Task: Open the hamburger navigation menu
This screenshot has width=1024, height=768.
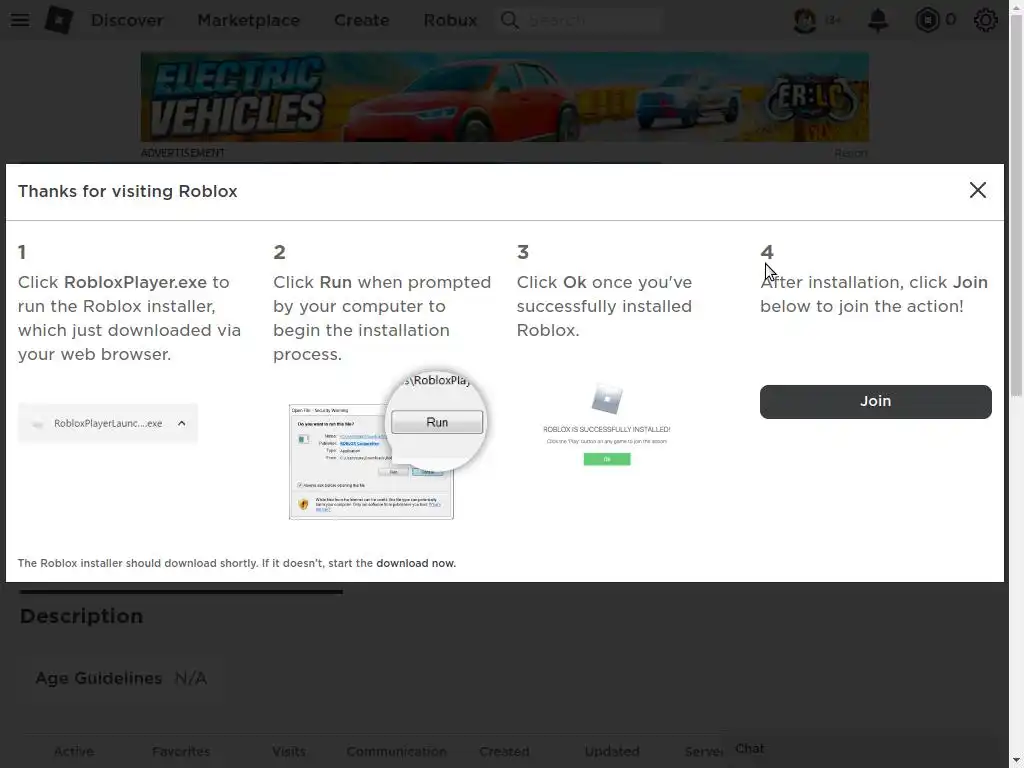Action: pyautogui.click(x=20, y=20)
